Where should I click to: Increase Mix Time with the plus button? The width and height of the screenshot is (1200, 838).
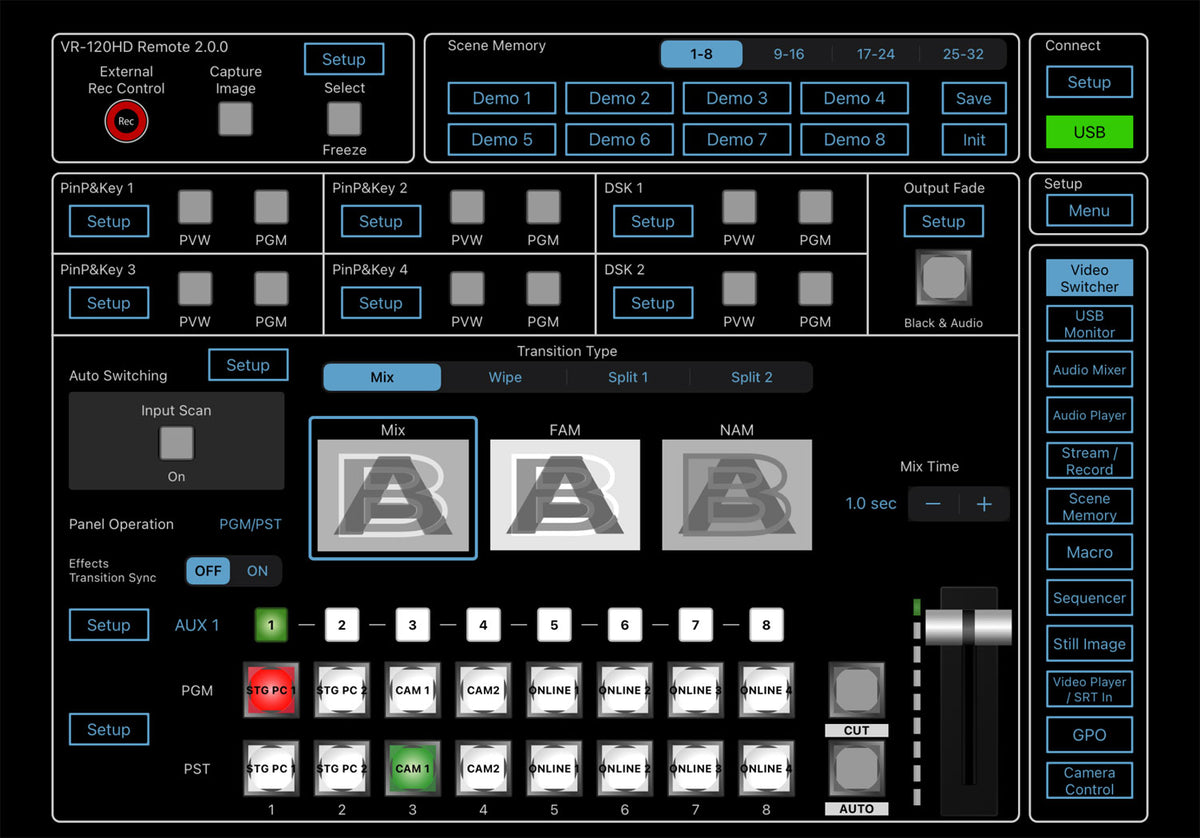(984, 504)
